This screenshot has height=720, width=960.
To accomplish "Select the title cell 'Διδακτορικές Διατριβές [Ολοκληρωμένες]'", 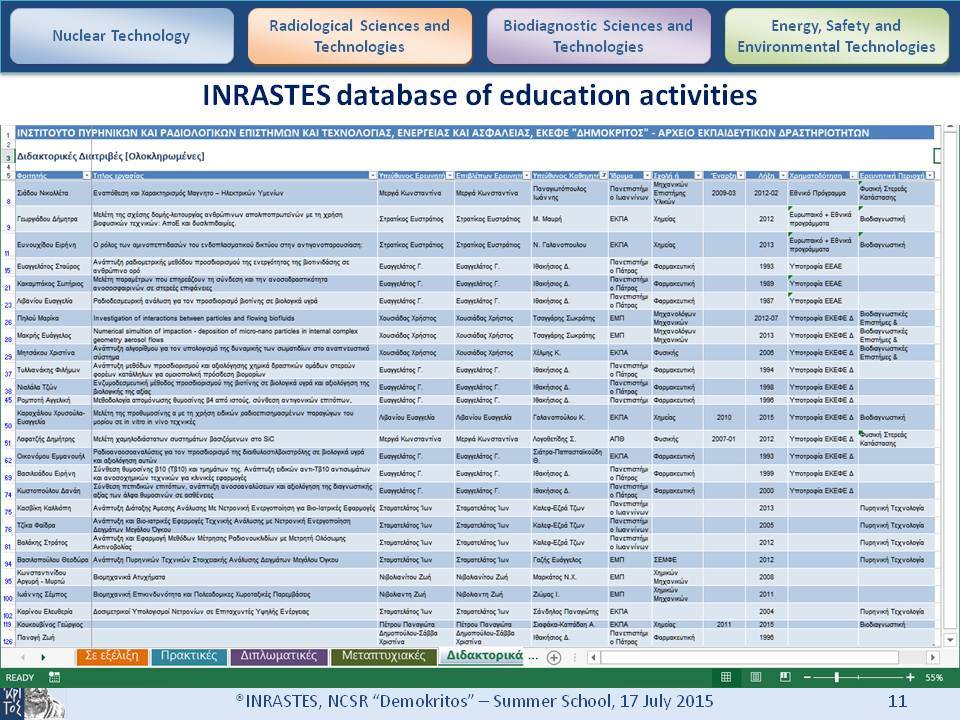I will [x=111, y=156].
